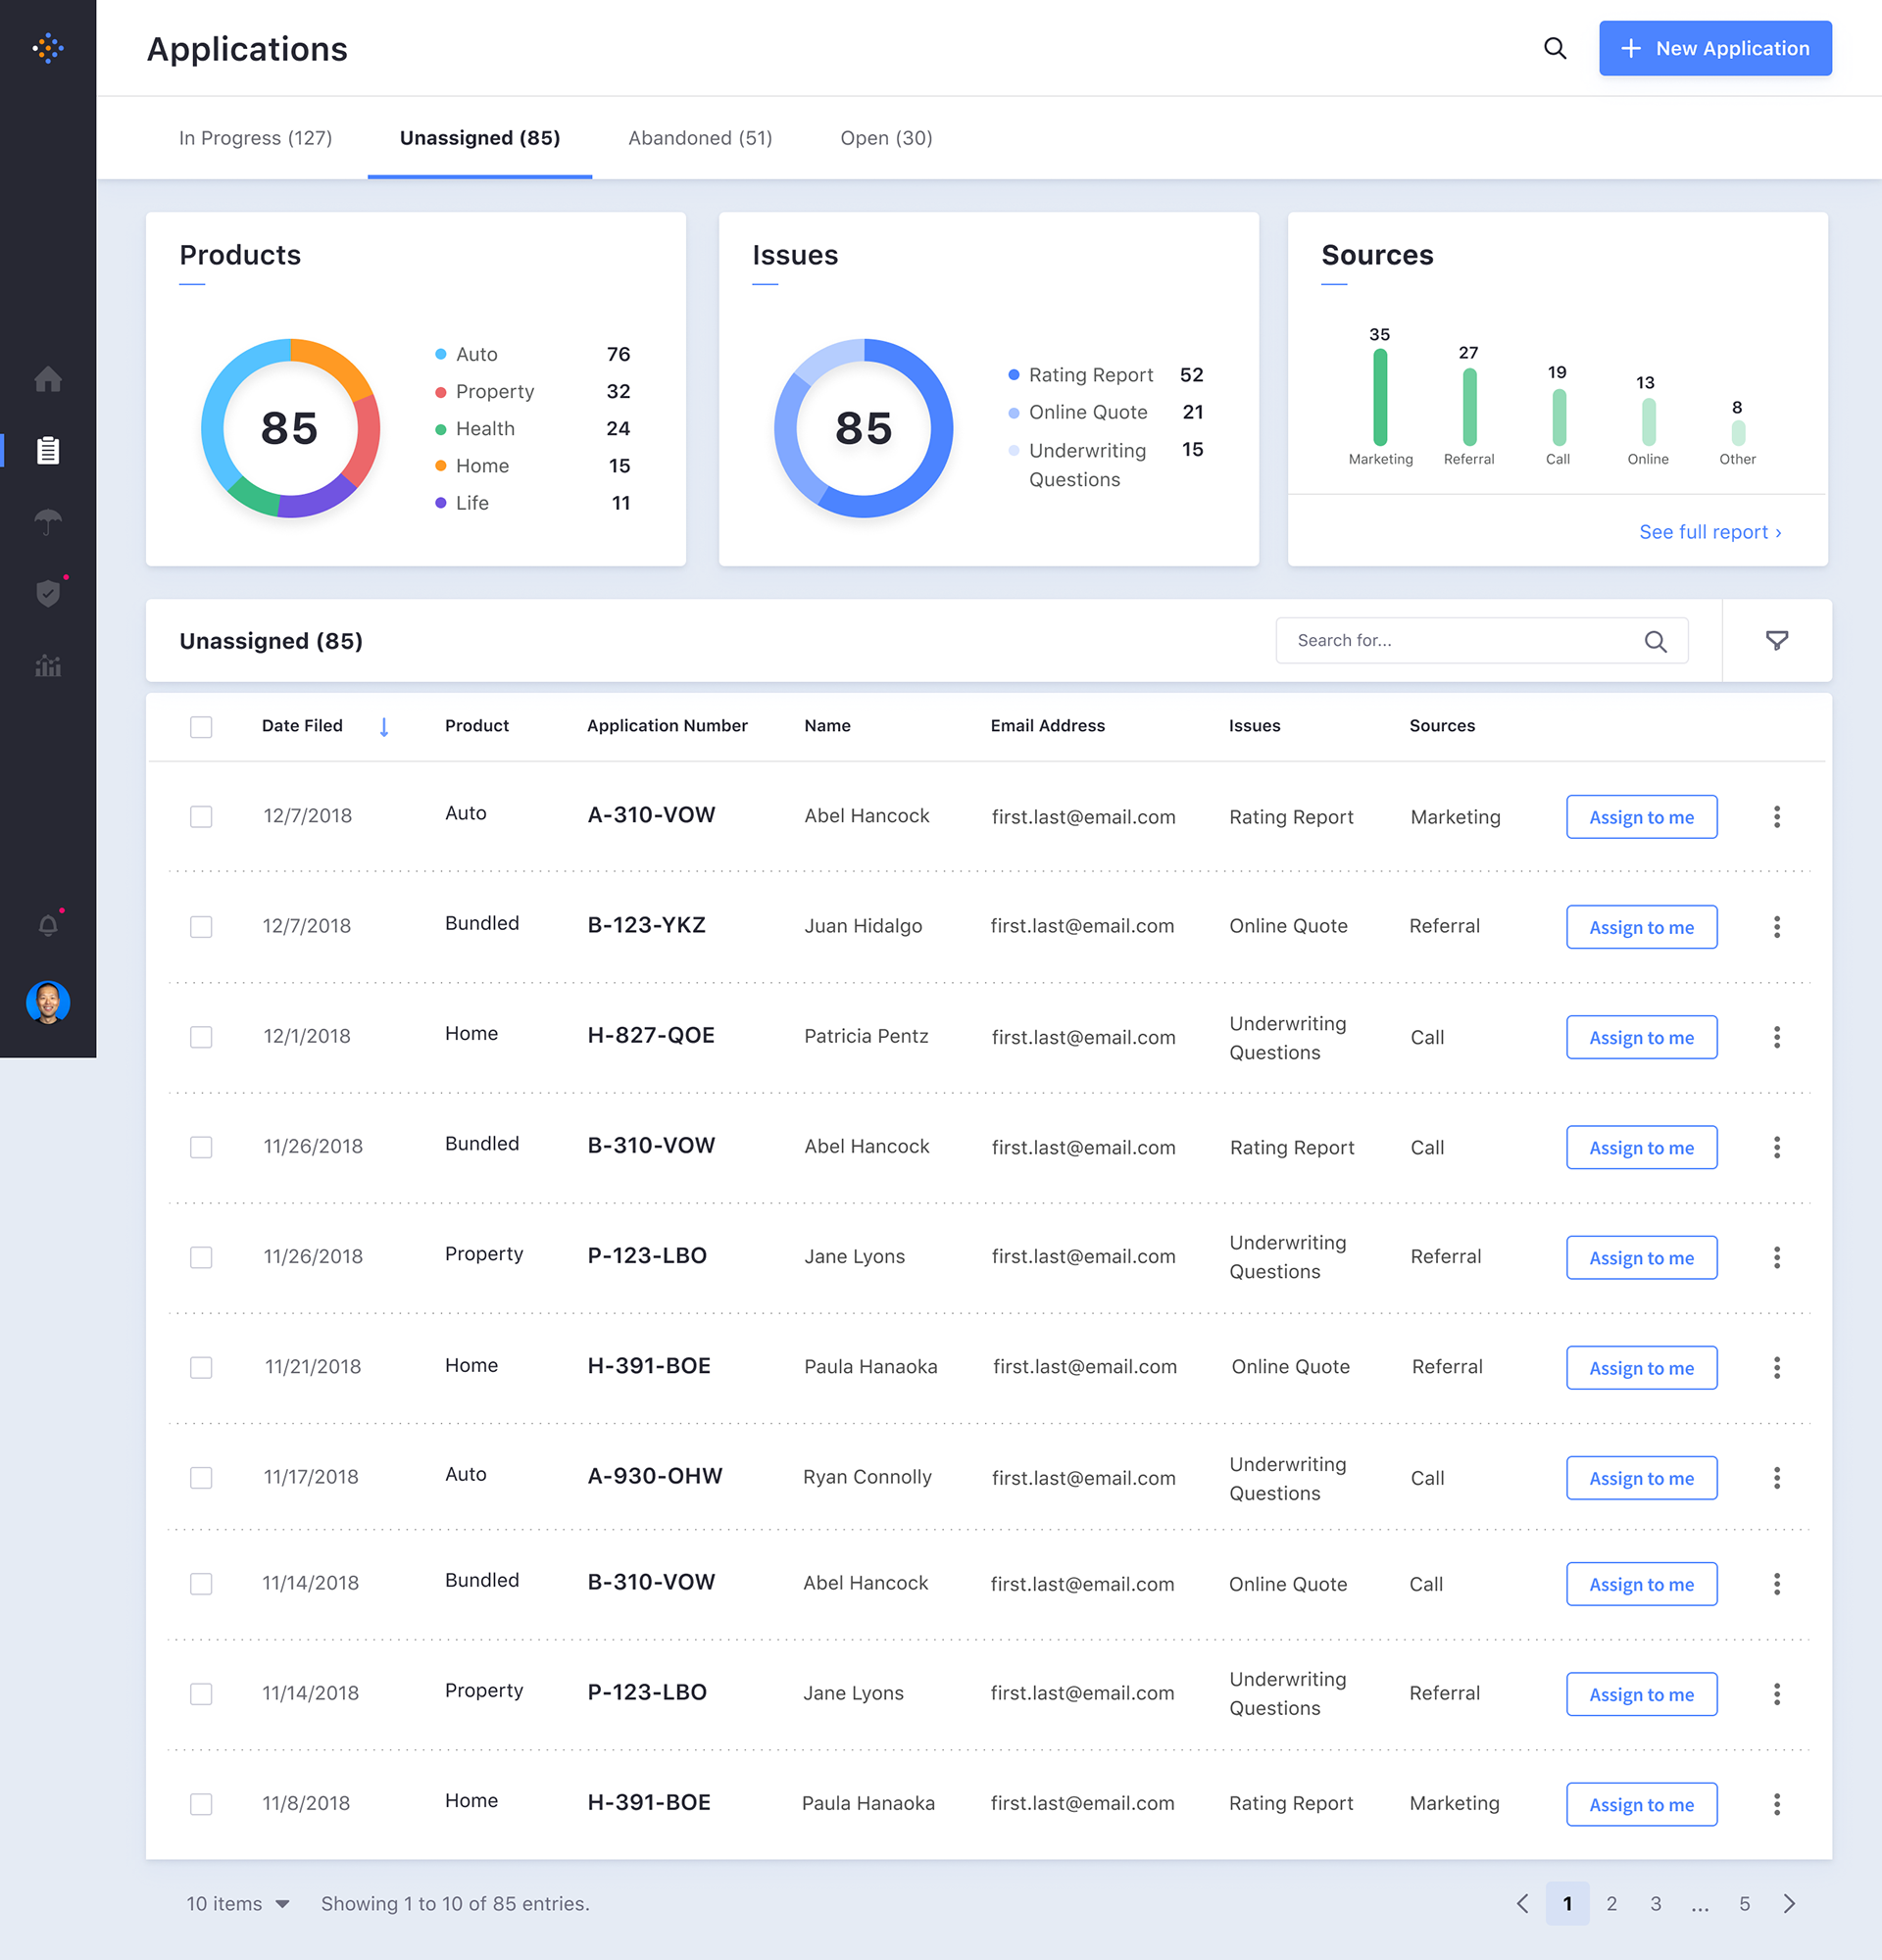
Task: Check the Juan Hidalgo row checkbox
Action: click(x=201, y=927)
